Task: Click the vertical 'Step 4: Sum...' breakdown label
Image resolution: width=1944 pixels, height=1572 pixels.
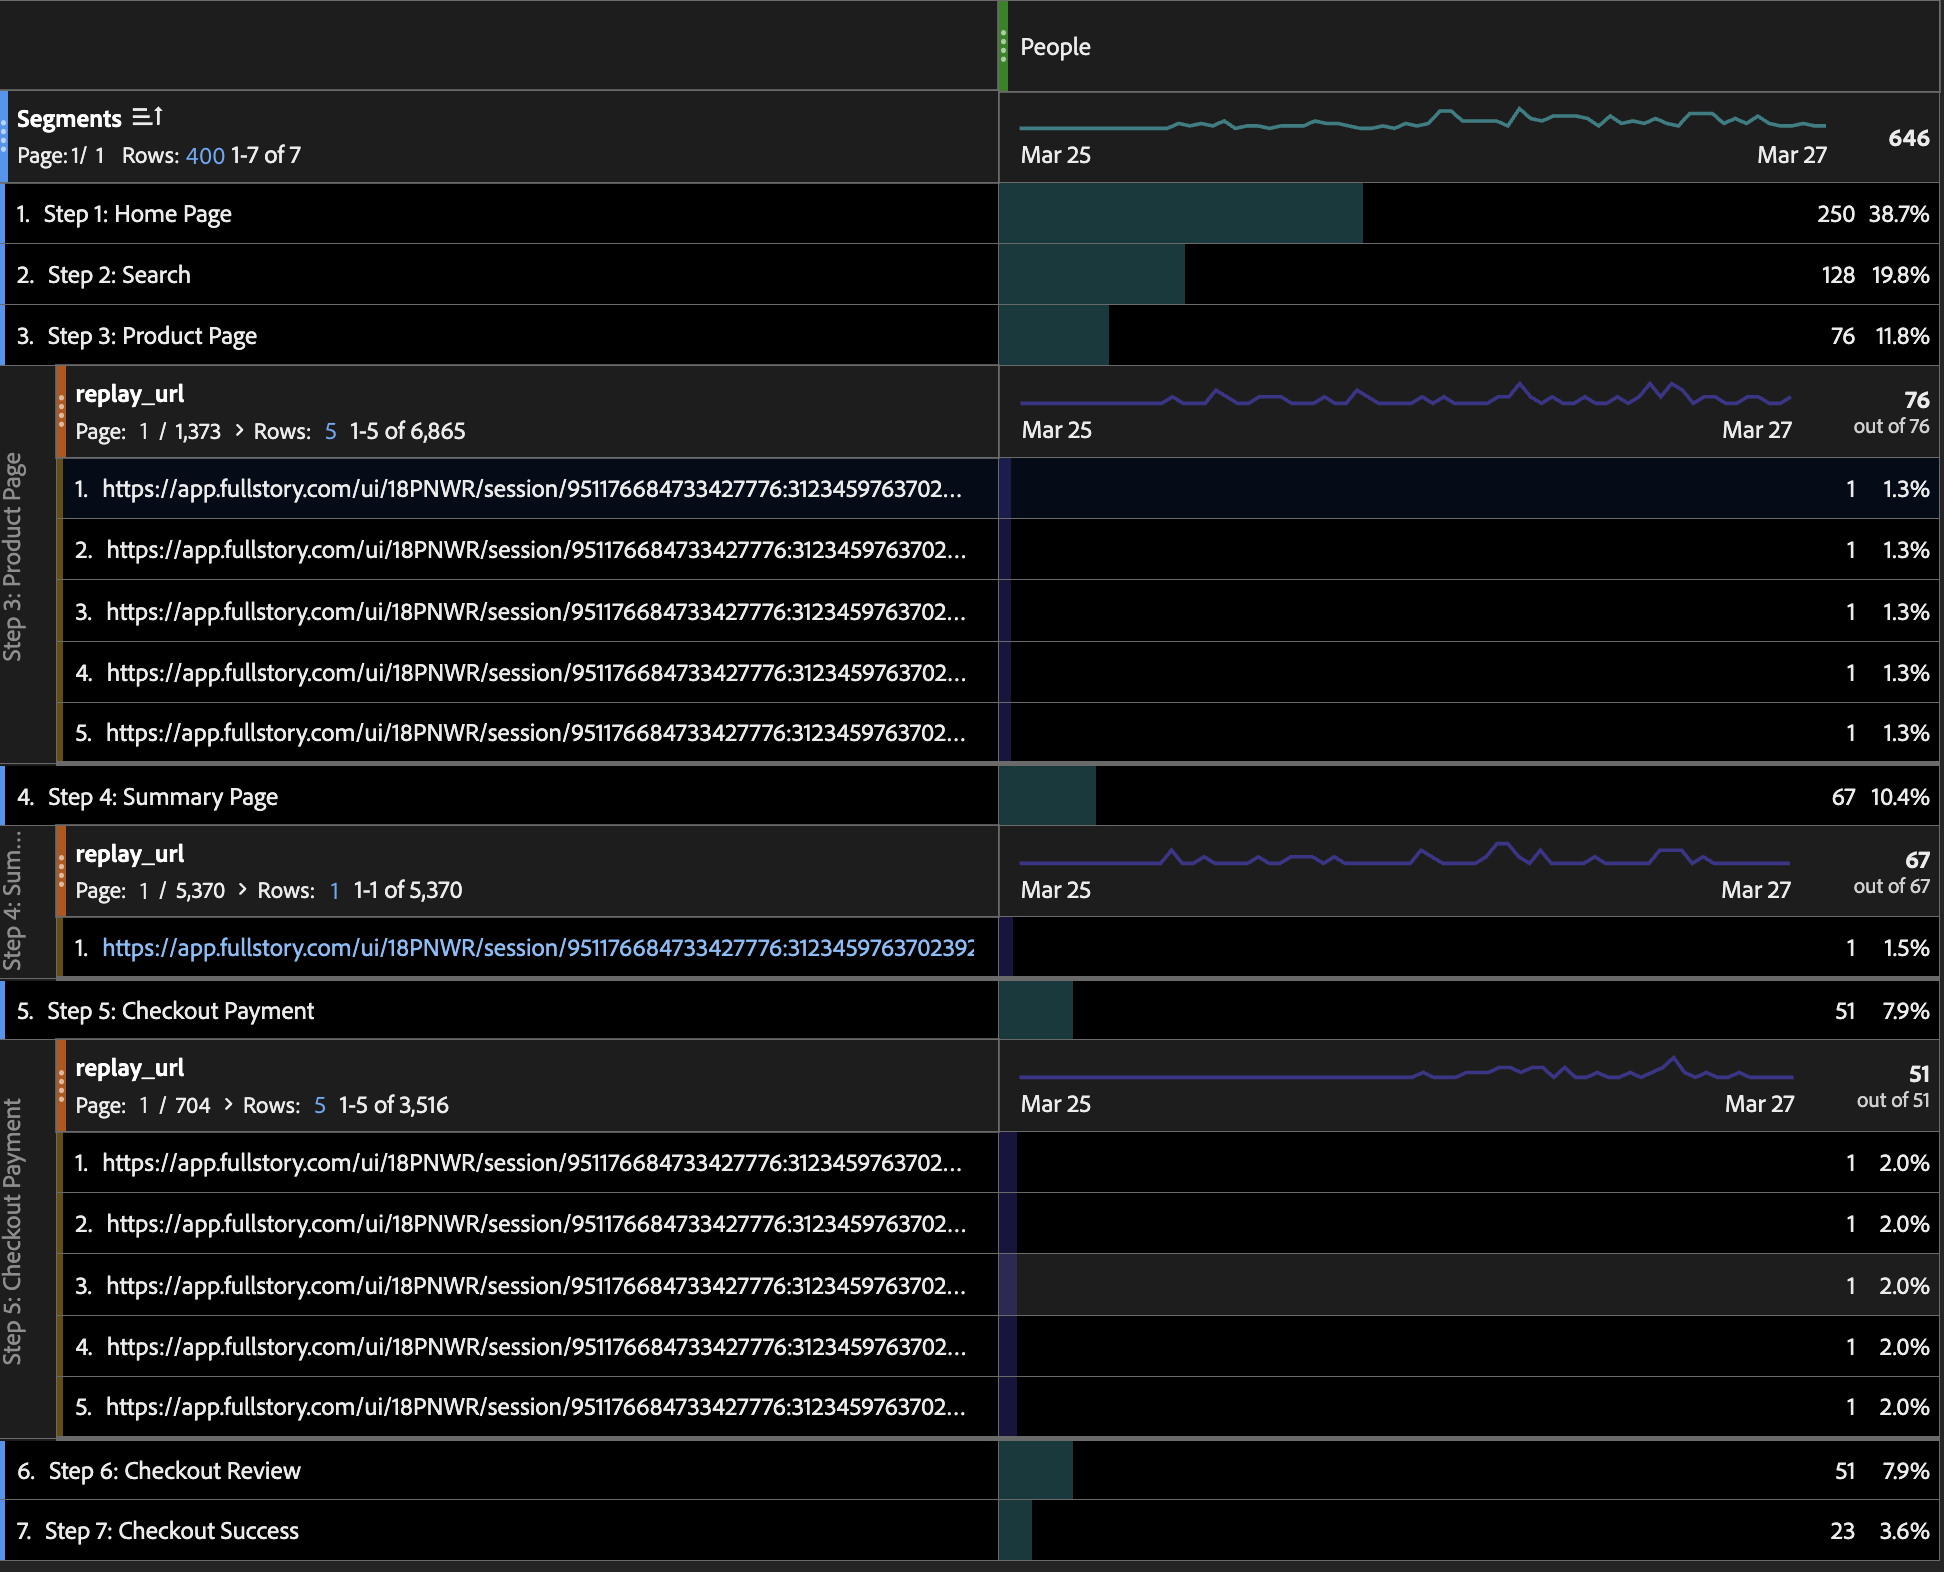Action: [13, 899]
